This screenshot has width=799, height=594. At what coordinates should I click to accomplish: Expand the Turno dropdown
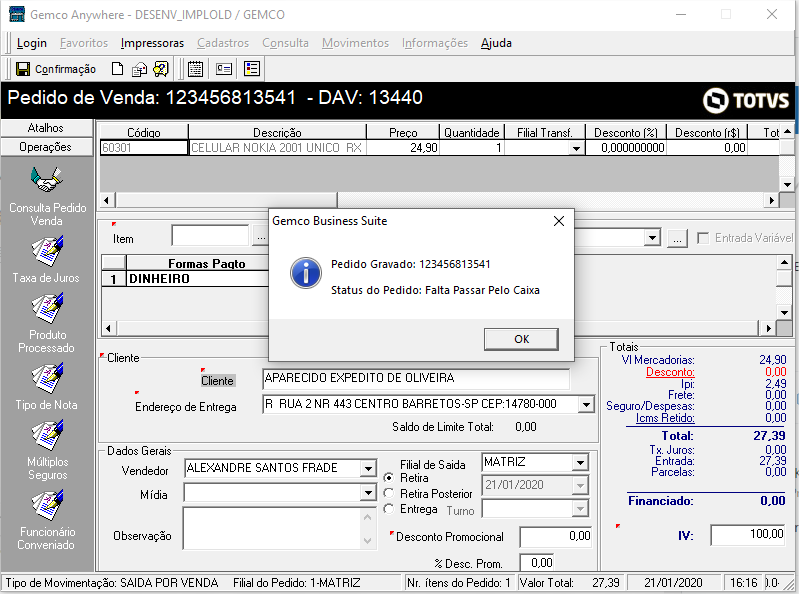coord(580,508)
